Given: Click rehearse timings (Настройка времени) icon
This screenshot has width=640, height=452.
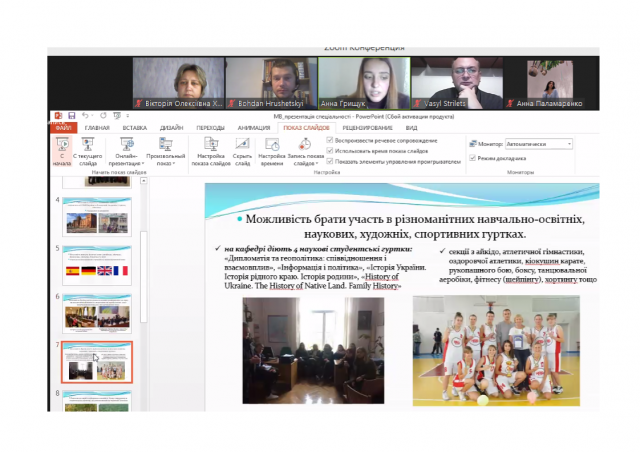Looking at the screenshot, I should 272,151.
